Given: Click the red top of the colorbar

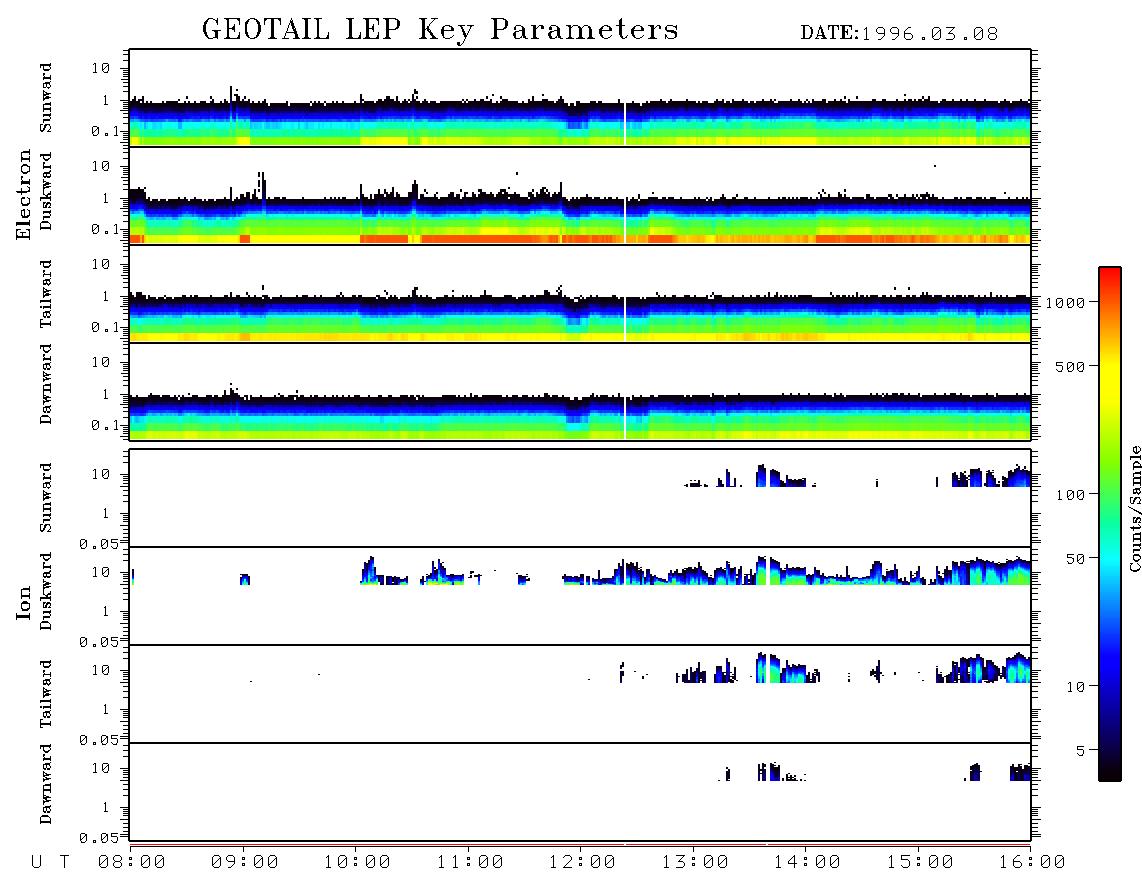Looking at the screenshot, I should coord(1110,273).
